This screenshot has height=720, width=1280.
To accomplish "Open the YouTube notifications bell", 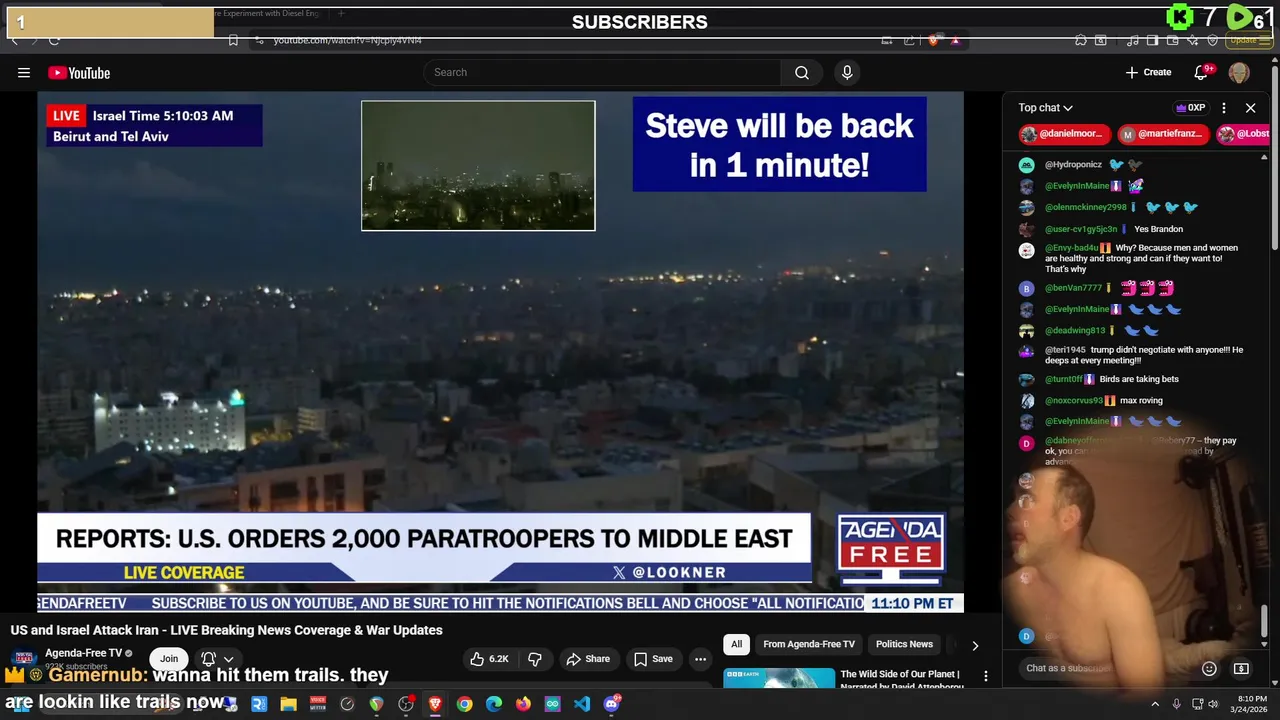I will tap(1203, 72).
